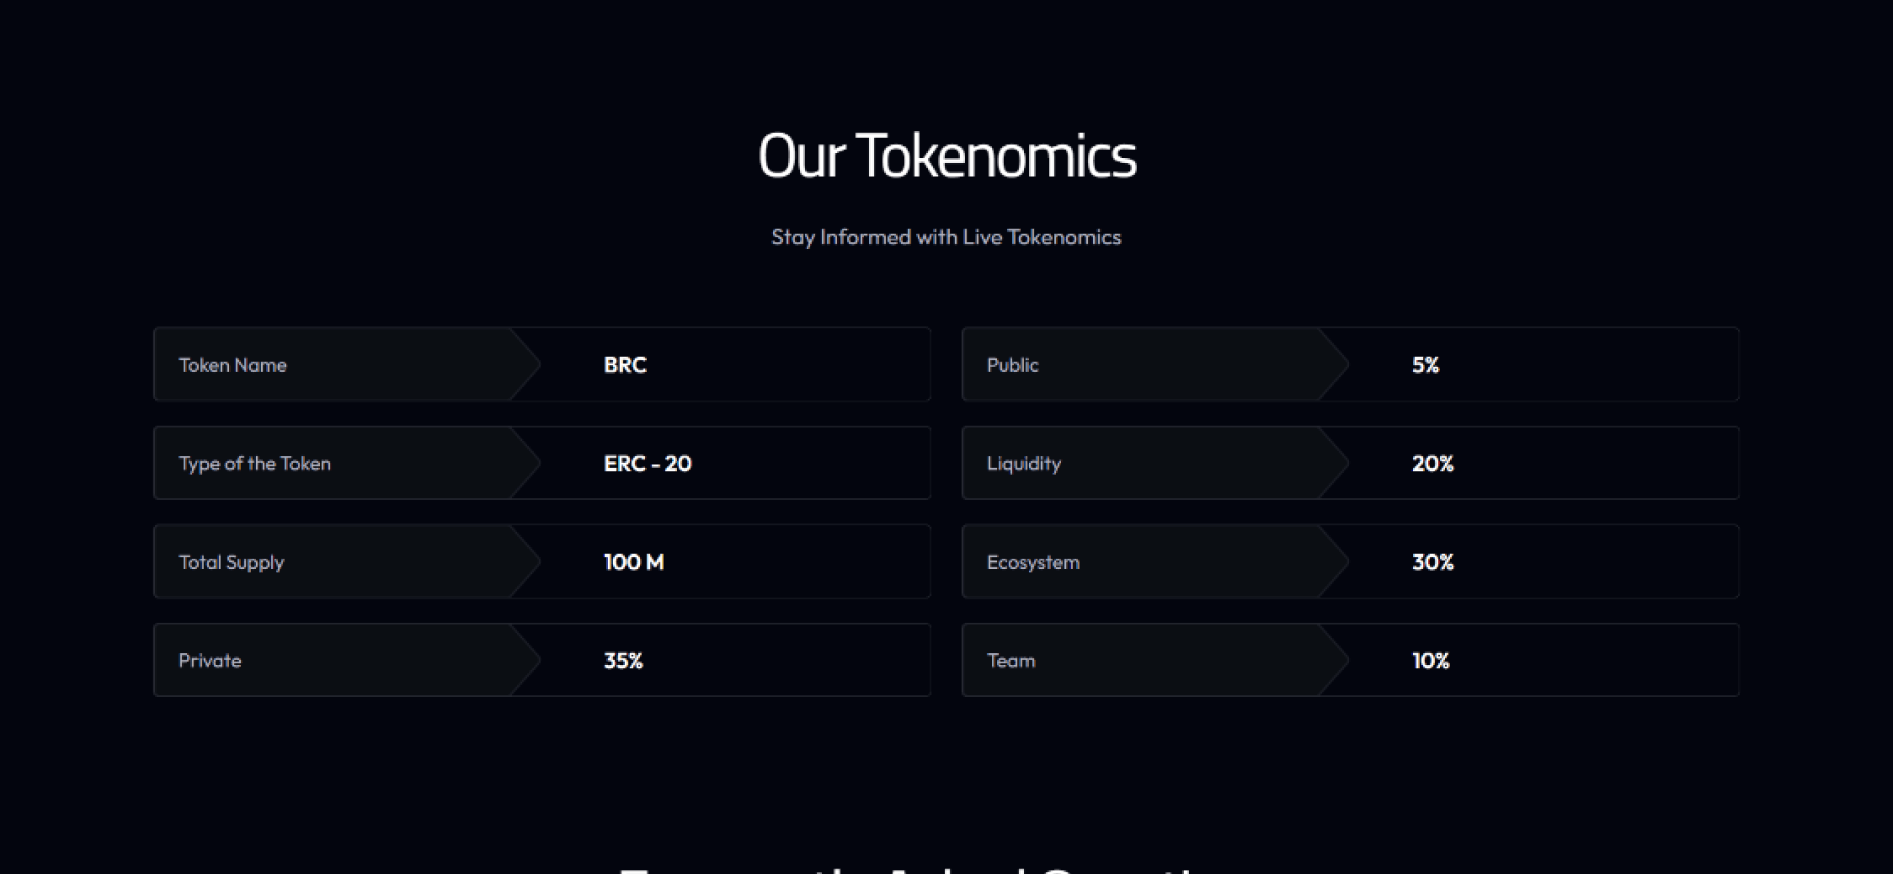Select the 30% ecosystem value

(x=1432, y=562)
